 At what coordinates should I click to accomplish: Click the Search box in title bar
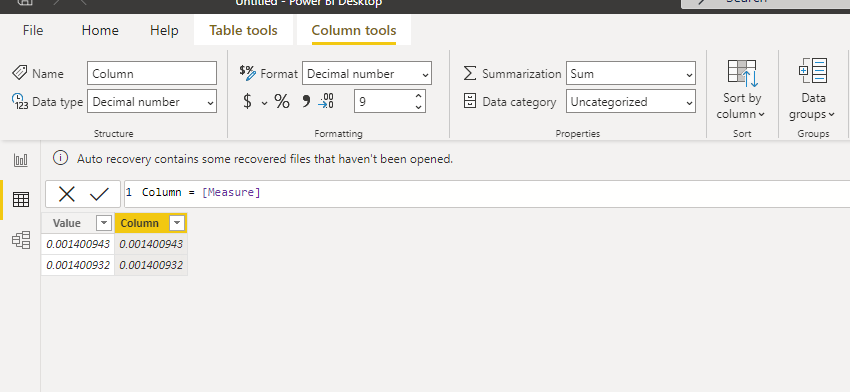765,3
